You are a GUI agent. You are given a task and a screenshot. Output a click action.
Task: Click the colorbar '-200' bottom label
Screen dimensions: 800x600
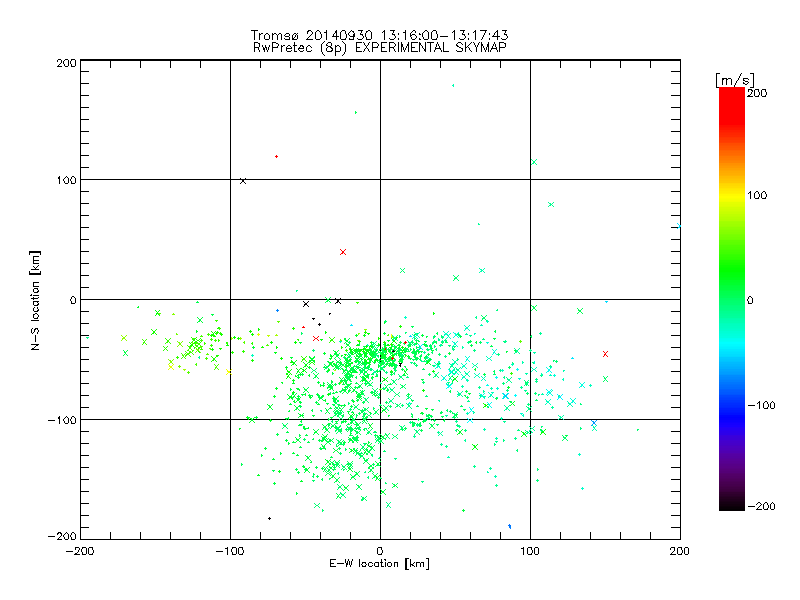pos(761,506)
